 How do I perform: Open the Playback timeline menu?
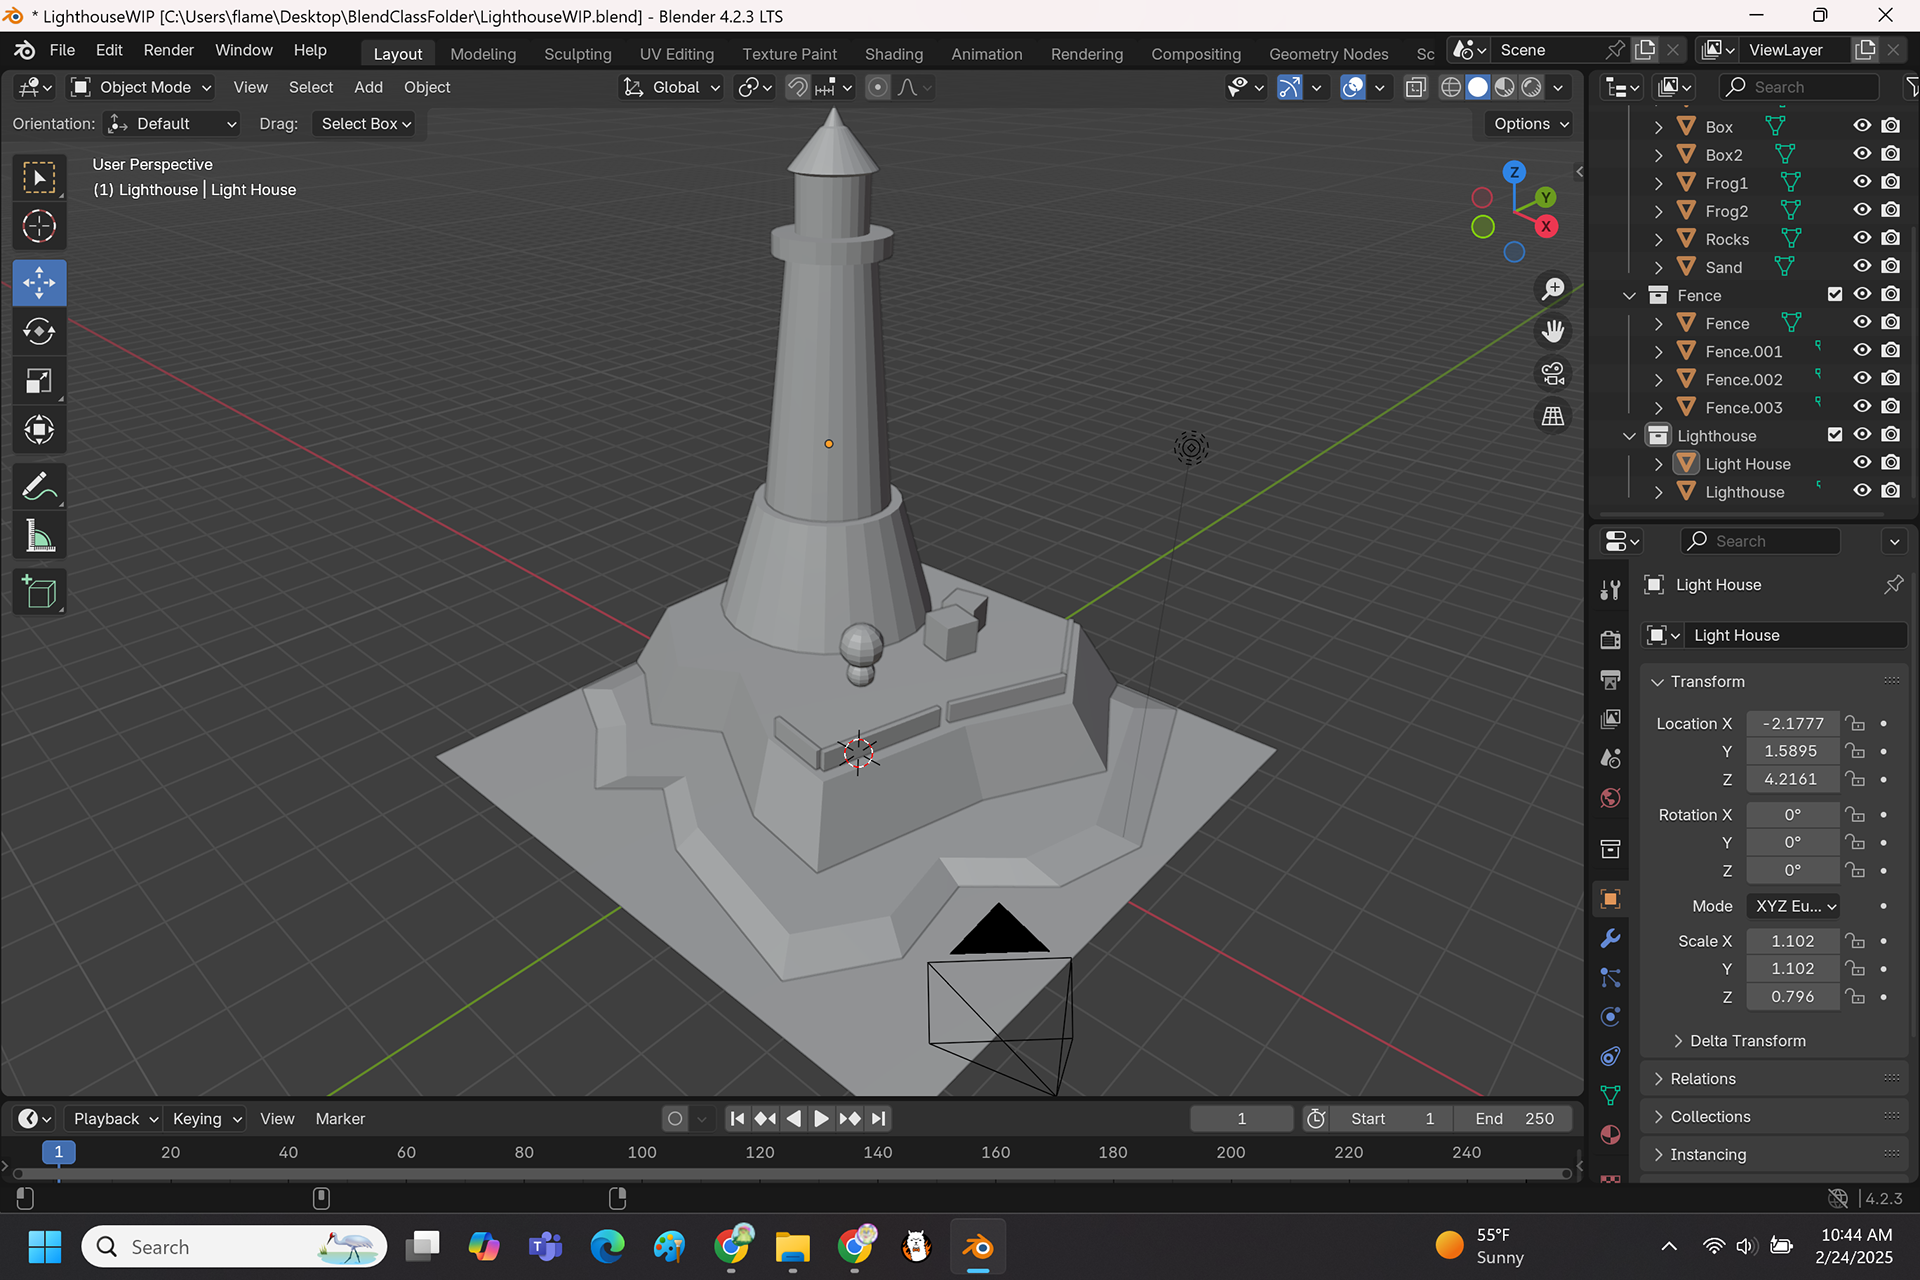[115, 1119]
